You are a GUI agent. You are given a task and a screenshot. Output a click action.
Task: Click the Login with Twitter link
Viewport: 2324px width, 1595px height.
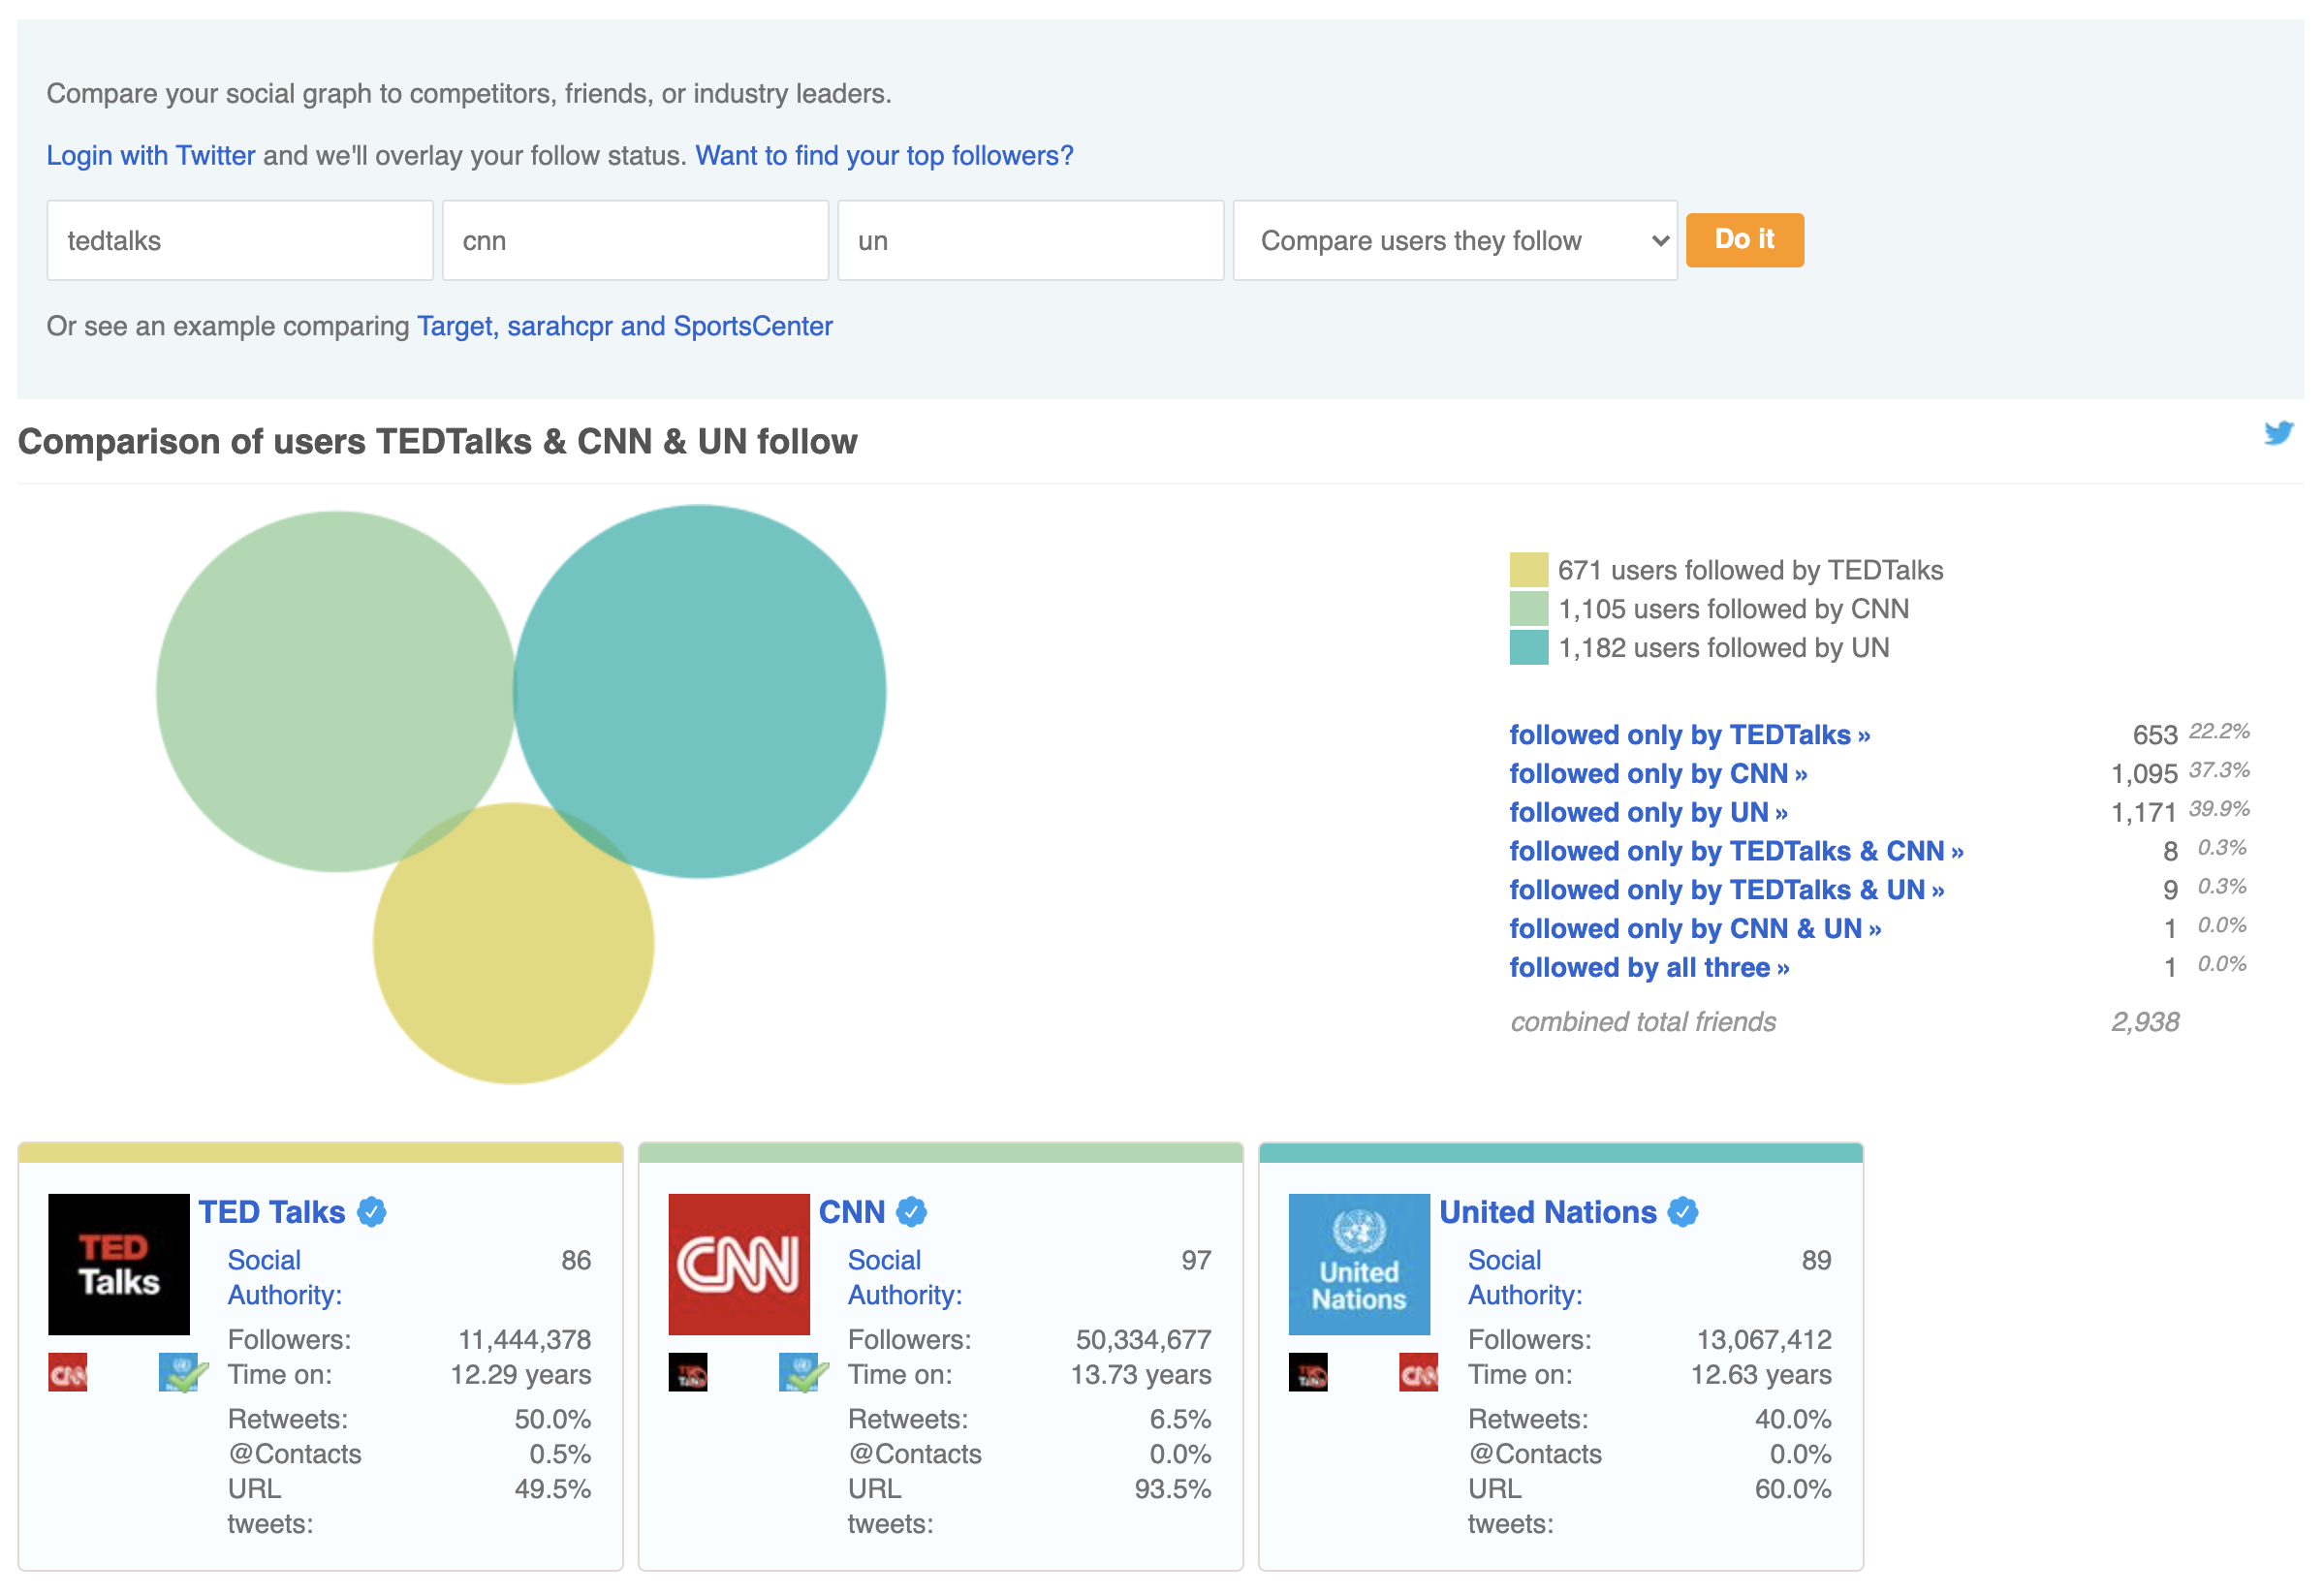[151, 155]
